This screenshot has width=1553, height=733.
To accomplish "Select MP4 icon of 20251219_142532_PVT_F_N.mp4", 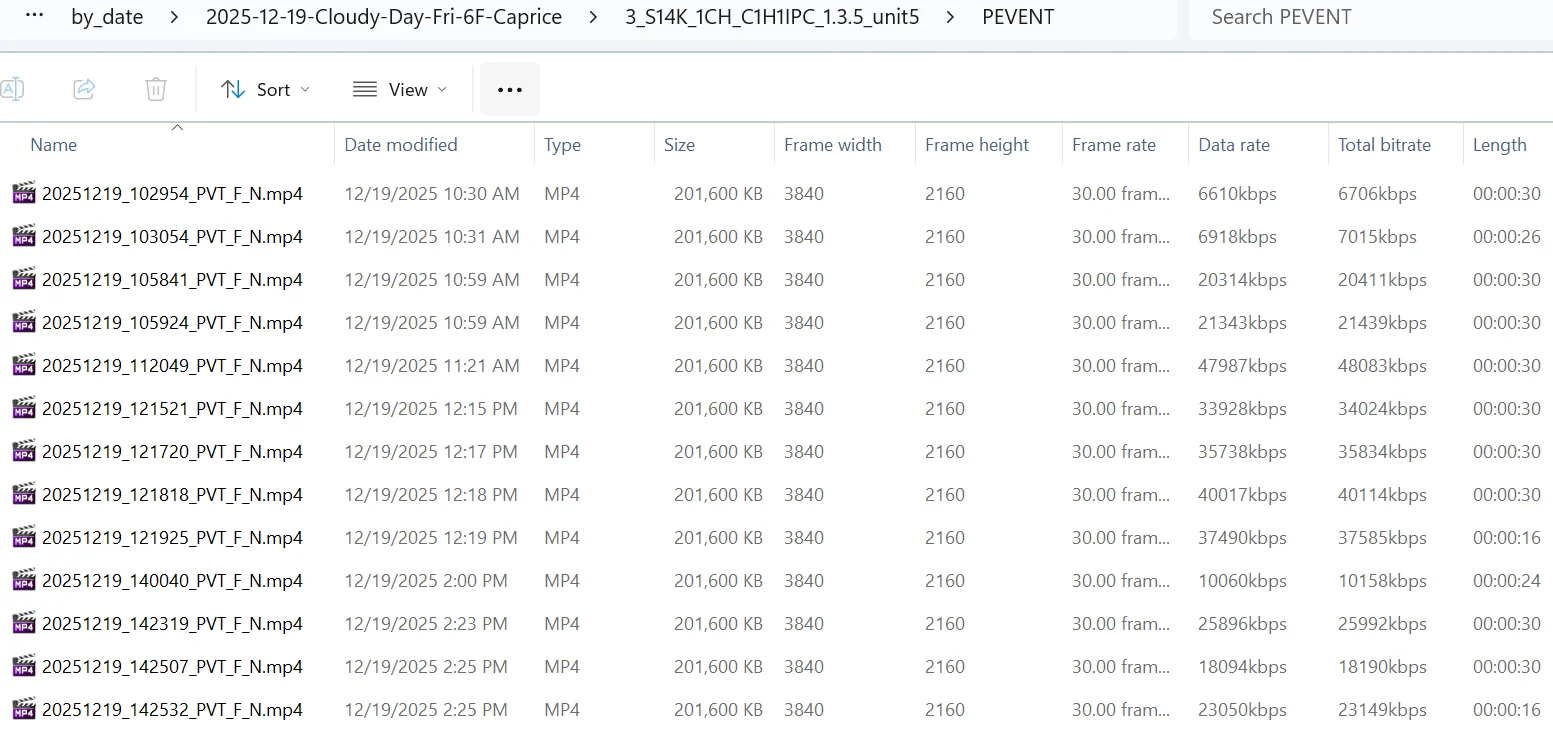I will [x=24, y=709].
